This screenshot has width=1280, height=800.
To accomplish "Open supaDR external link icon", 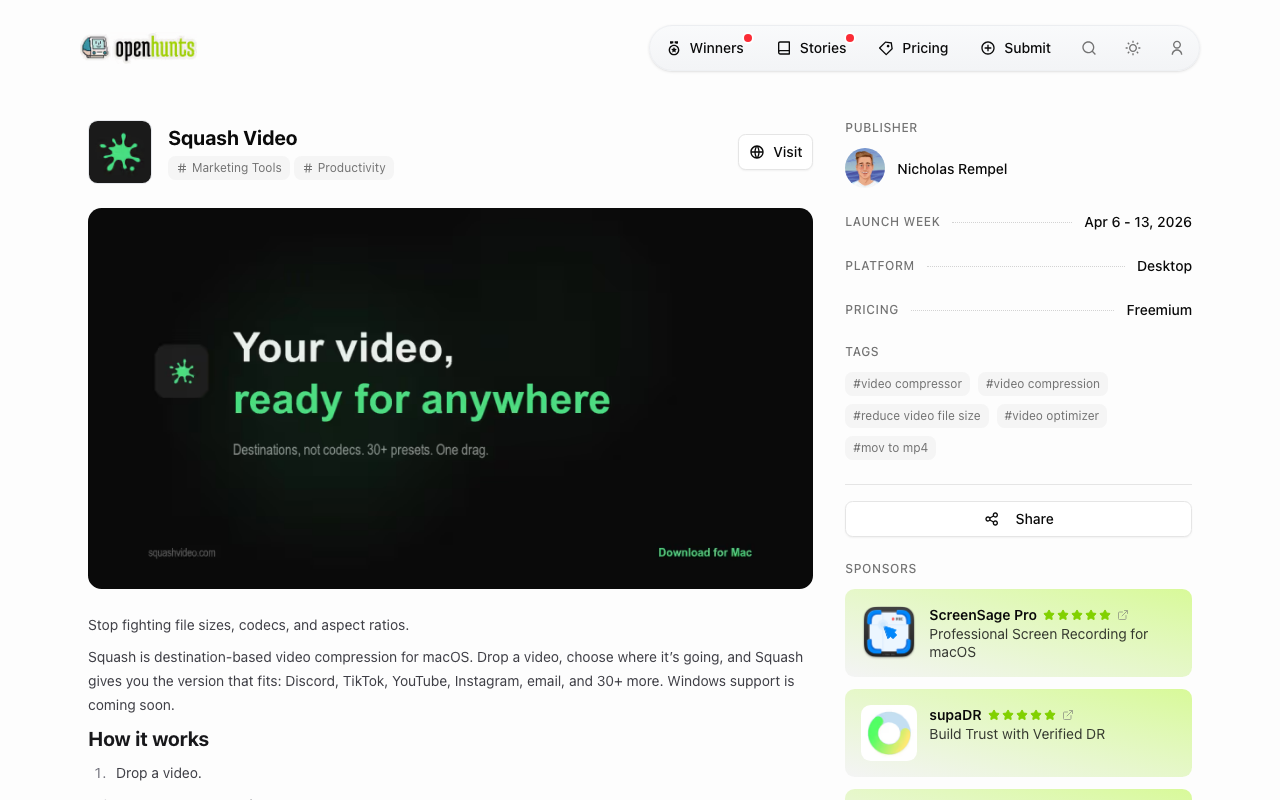I will [1068, 715].
